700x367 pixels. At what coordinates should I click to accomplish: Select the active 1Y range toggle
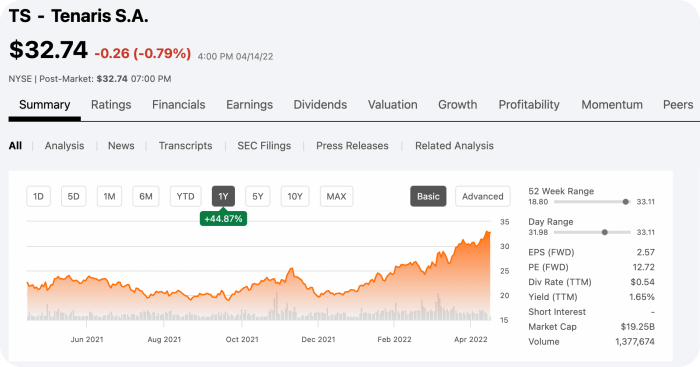click(x=223, y=196)
